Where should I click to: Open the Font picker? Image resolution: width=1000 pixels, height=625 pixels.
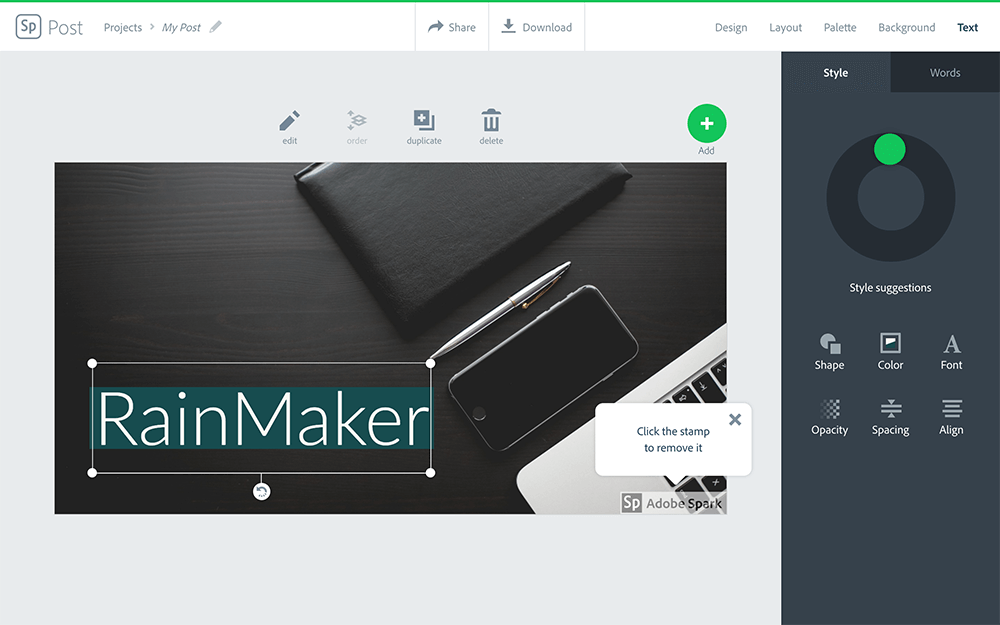(x=951, y=351)
